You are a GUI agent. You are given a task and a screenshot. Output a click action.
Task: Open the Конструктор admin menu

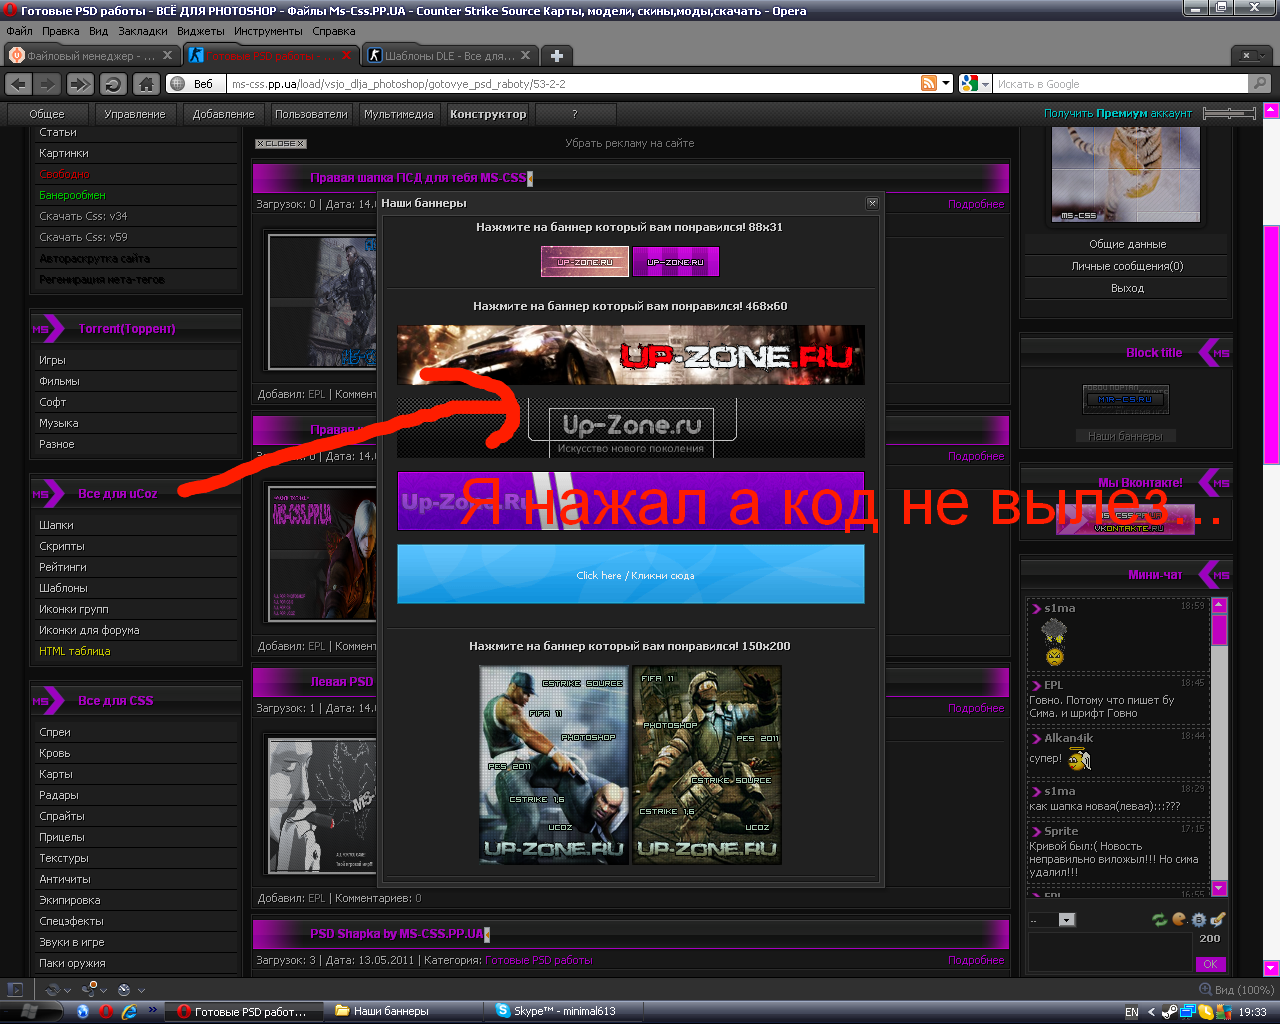tap(488, 114)
